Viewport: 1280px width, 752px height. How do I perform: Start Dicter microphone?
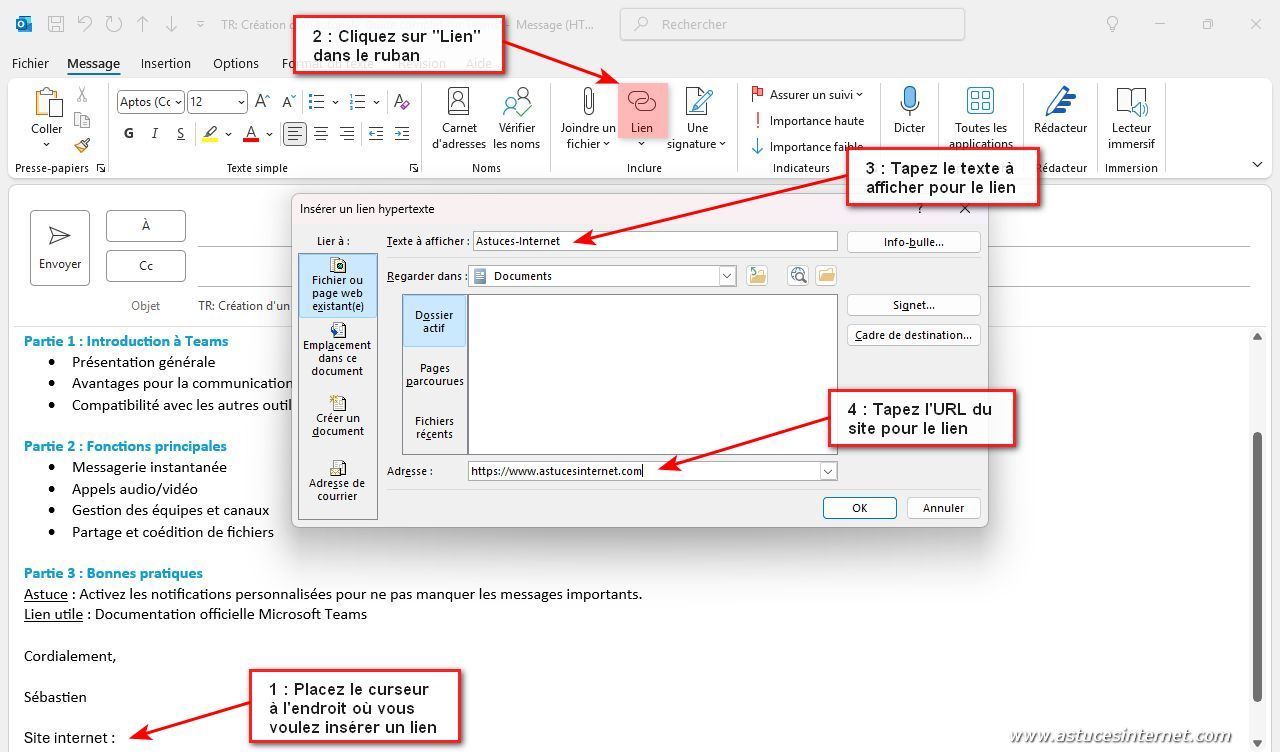click(909, 110)
